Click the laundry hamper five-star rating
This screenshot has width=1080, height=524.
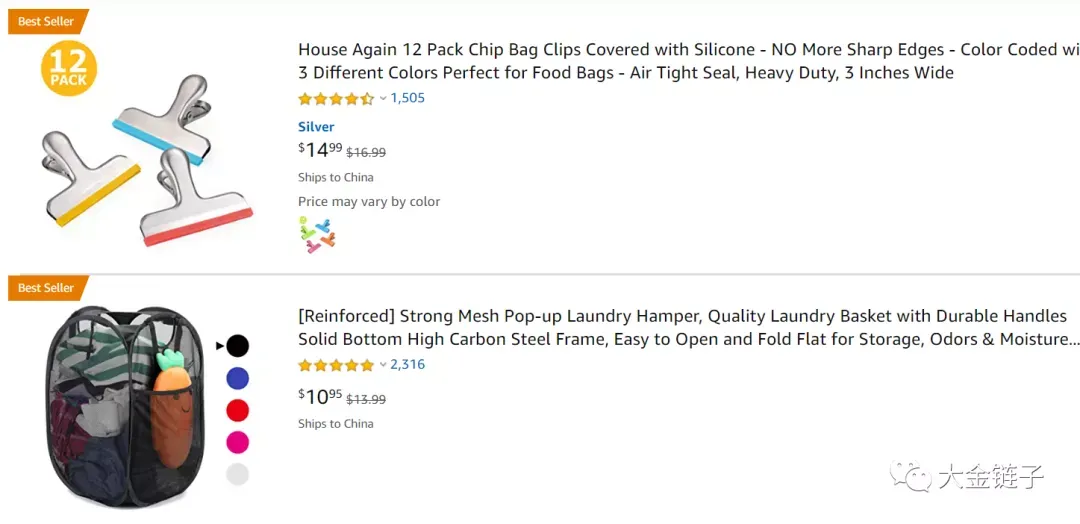[335, 365]
